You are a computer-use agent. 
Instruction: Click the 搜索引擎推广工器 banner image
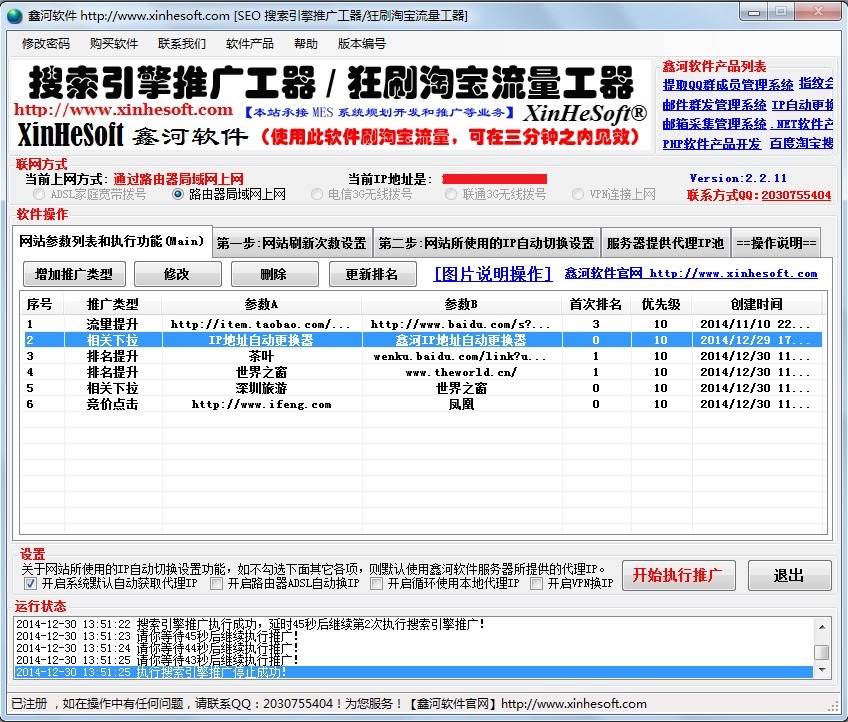click(330, 105)
